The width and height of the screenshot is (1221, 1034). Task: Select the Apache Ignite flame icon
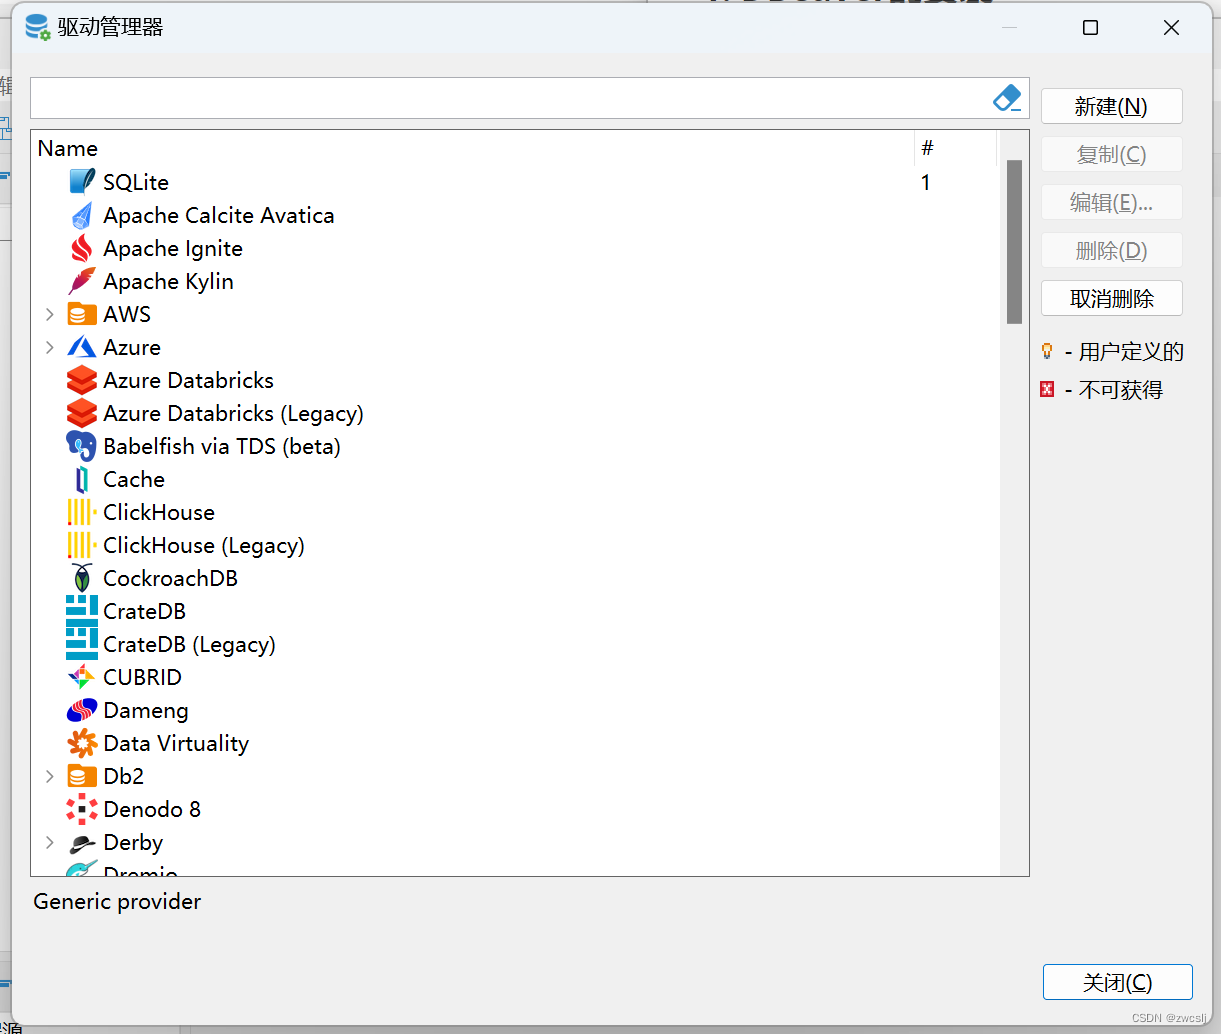coord(82,248)
